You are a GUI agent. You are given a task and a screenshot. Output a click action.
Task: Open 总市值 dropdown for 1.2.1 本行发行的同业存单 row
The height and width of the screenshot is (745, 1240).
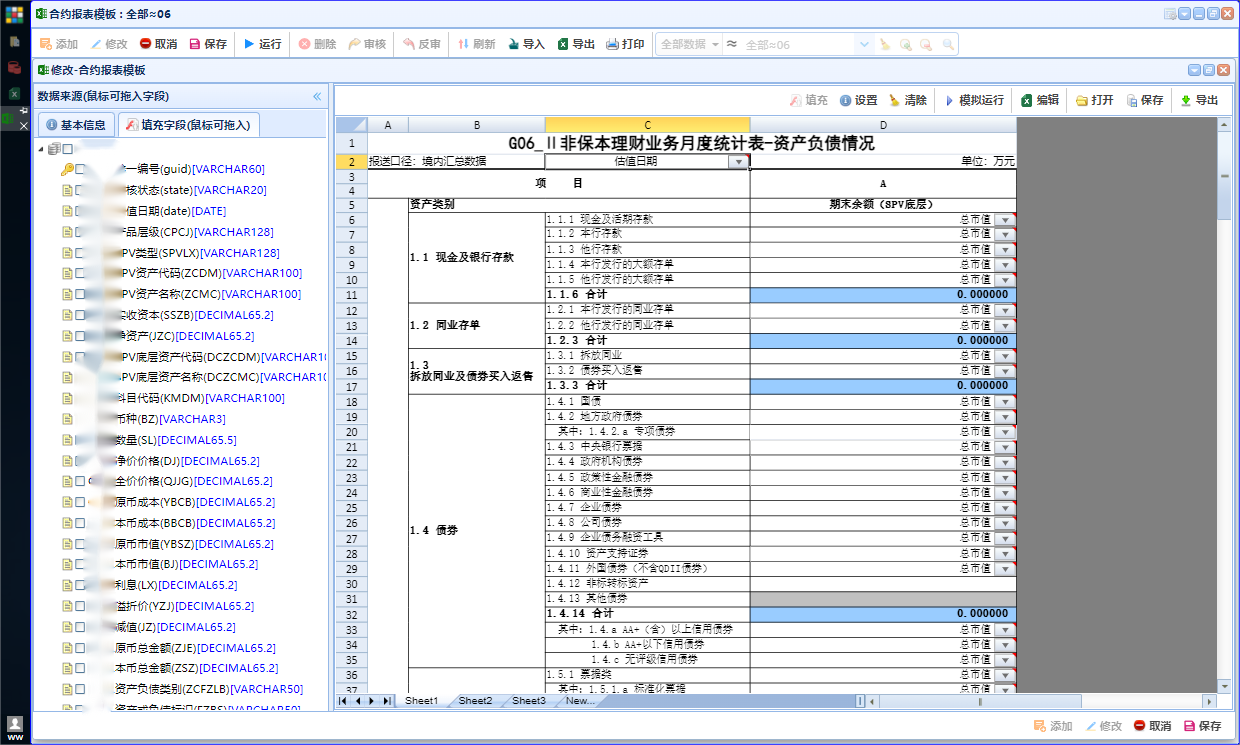pos(1005,310)
